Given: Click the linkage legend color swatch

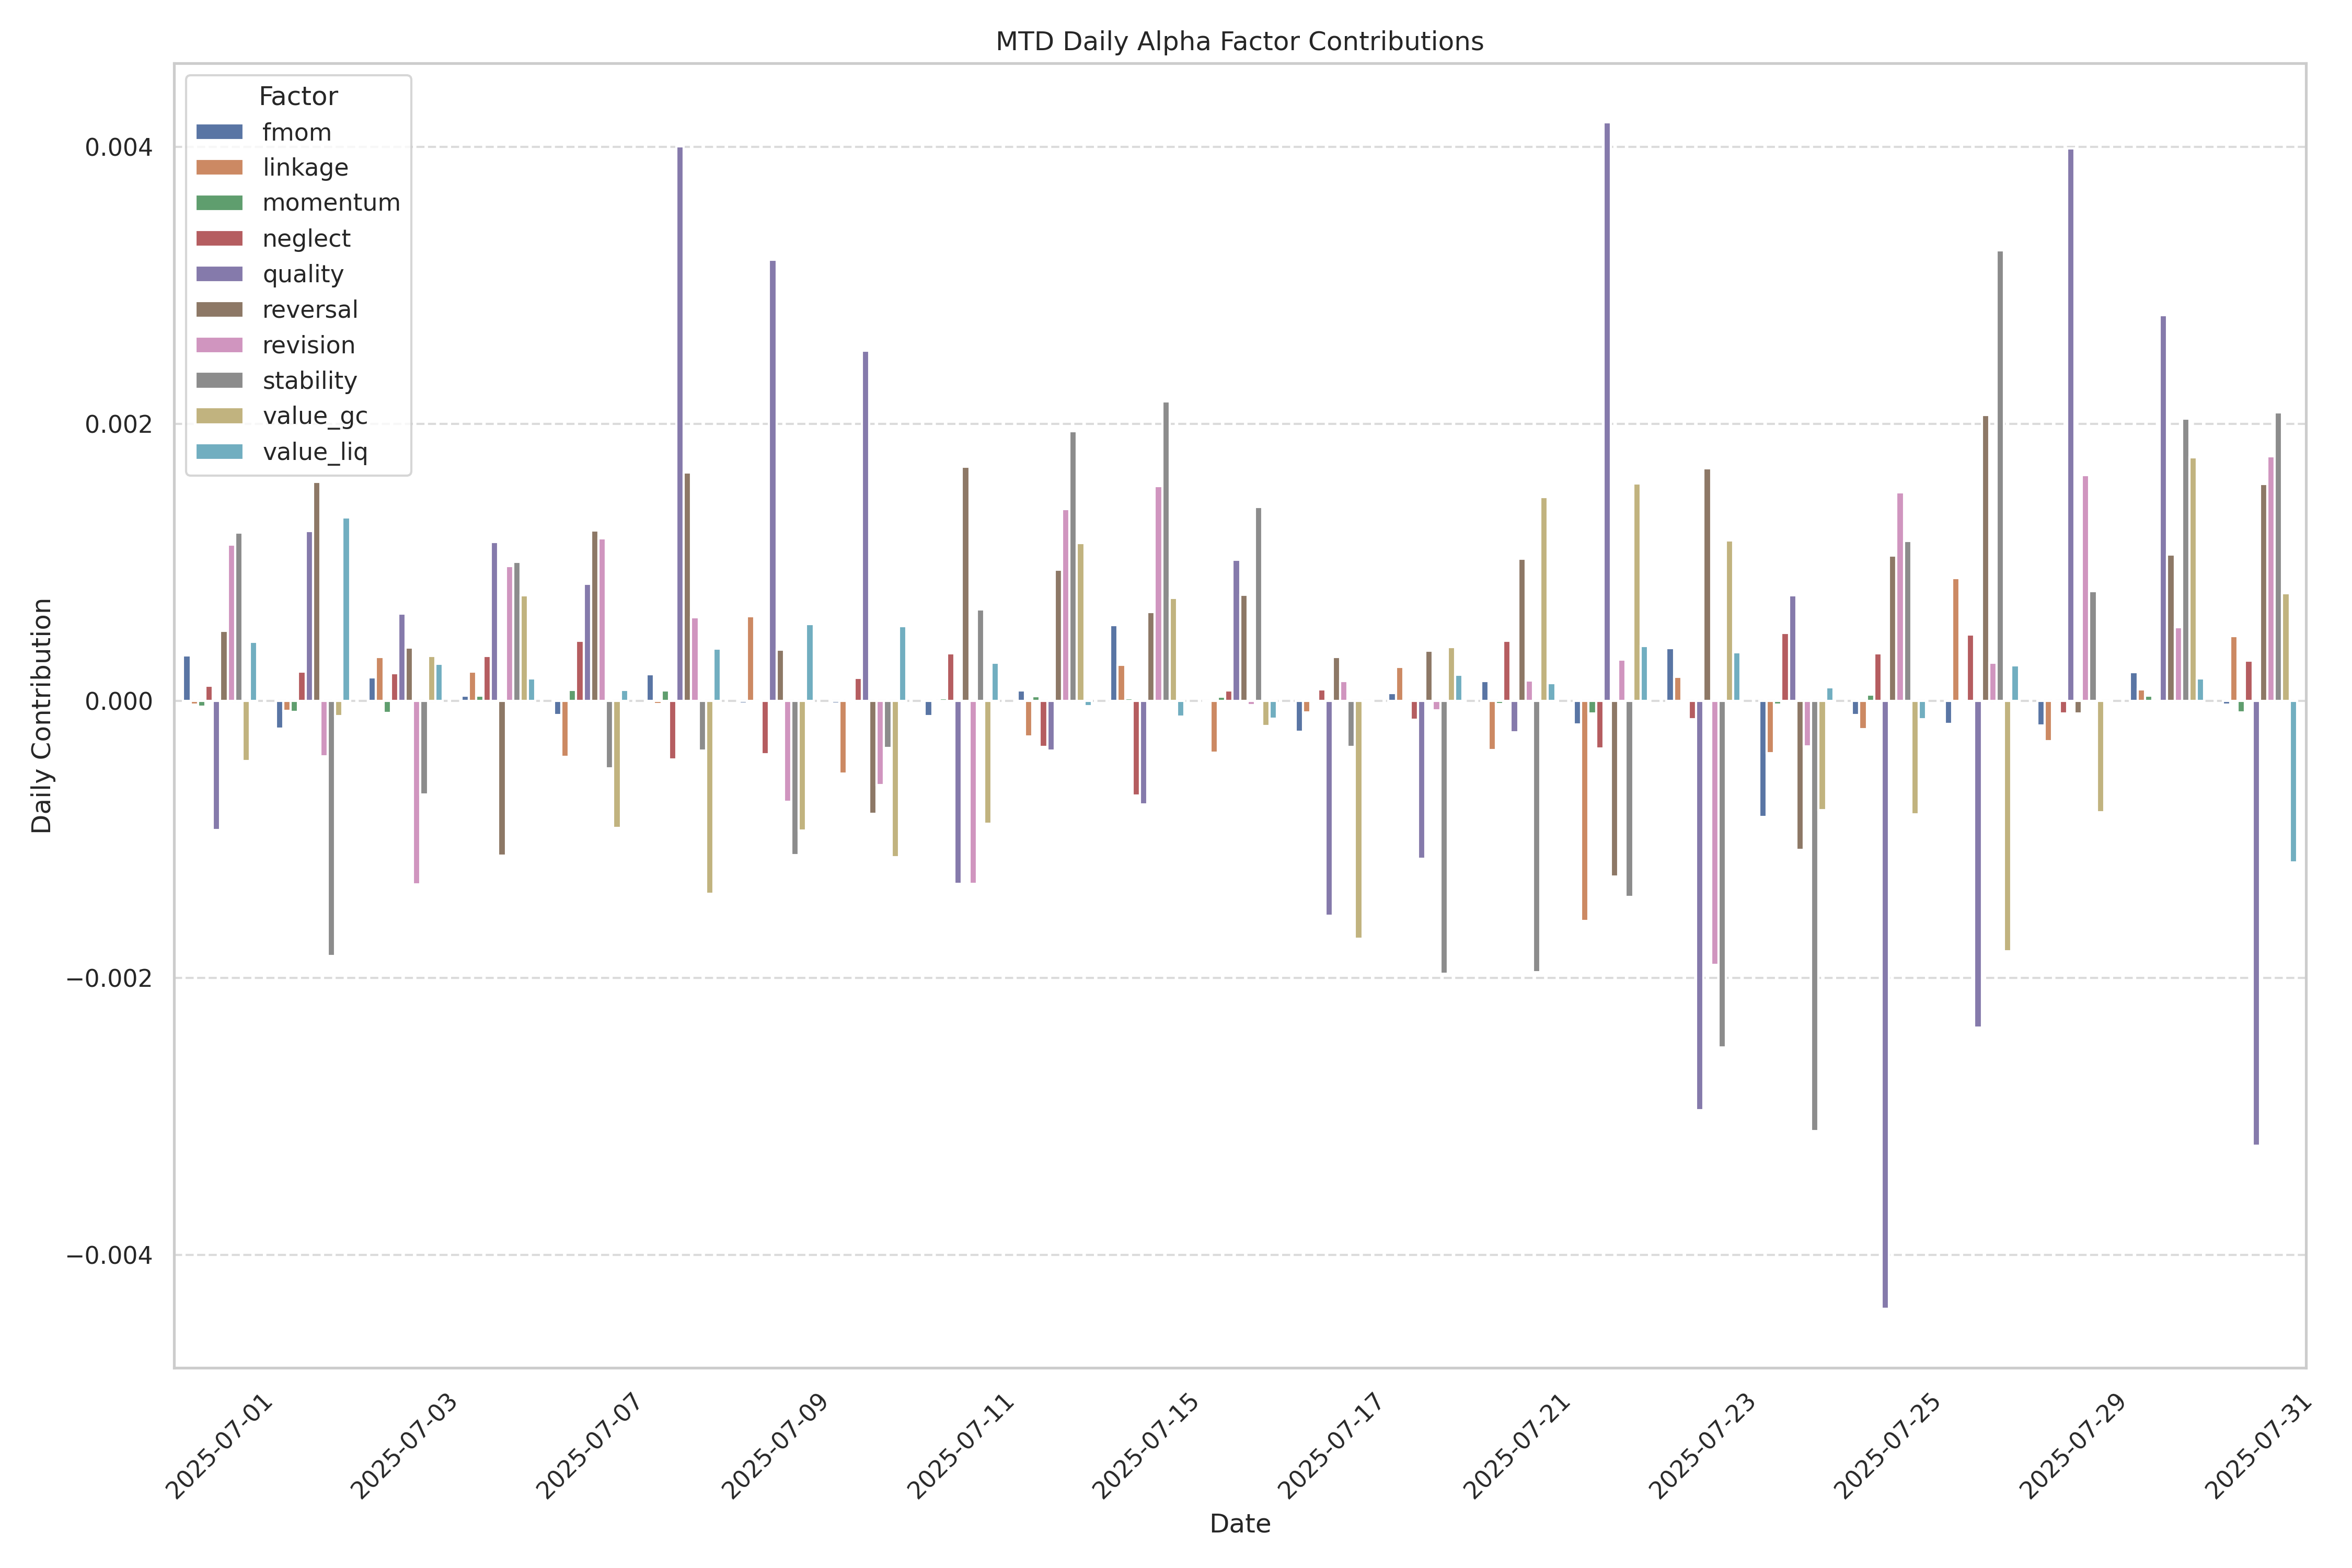Looking at the screenshot, I should 219,167.
